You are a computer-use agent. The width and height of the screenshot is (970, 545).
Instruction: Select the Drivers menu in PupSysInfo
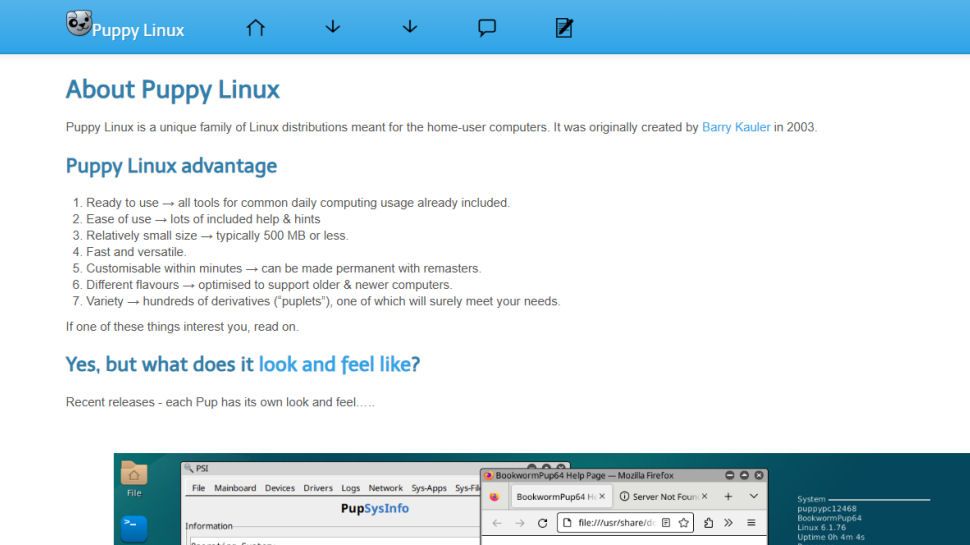(318, 487)
